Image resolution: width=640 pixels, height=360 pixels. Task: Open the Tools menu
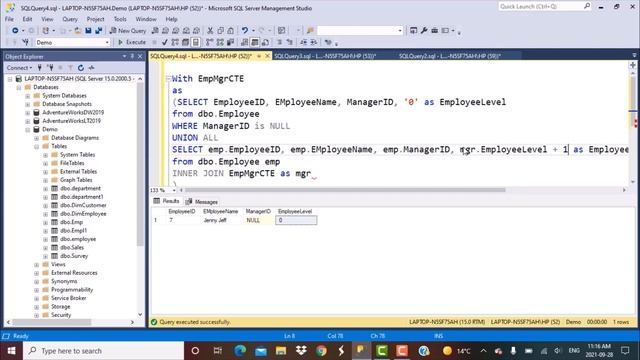(120, 19)
